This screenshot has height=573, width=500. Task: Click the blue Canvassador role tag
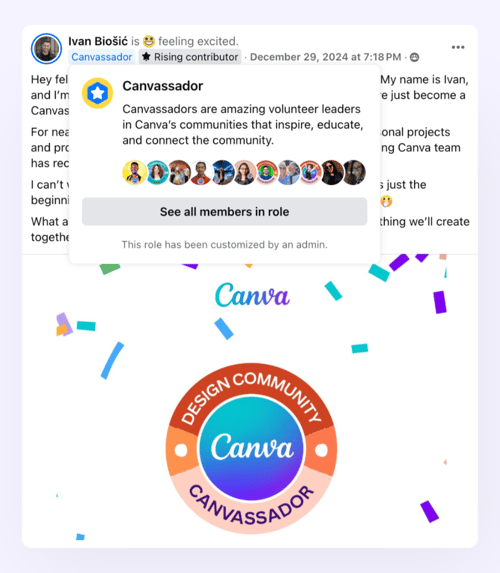[102, 57]
